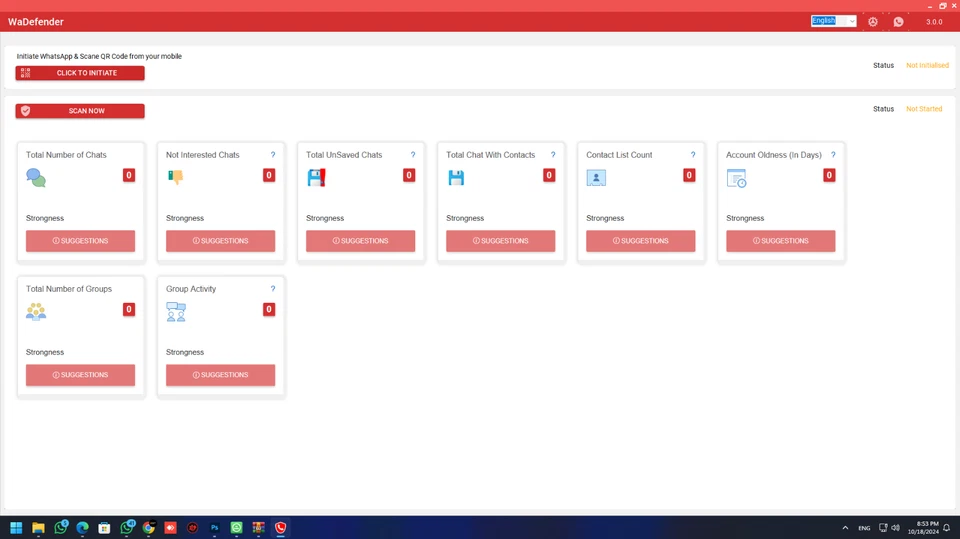This screenshot has height=539, width=960.
Task: Open Suggestions for Total Number of Groups
Action: (x=80, y=375)
